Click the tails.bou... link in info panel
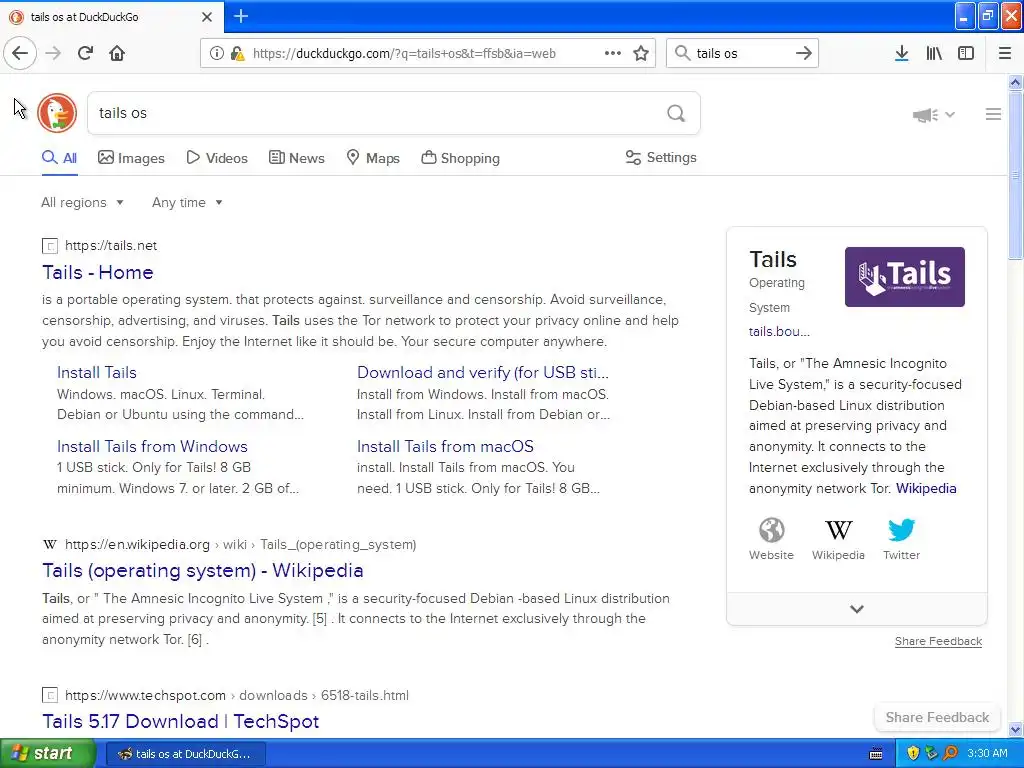The image size is (1024, 768). 779,332
